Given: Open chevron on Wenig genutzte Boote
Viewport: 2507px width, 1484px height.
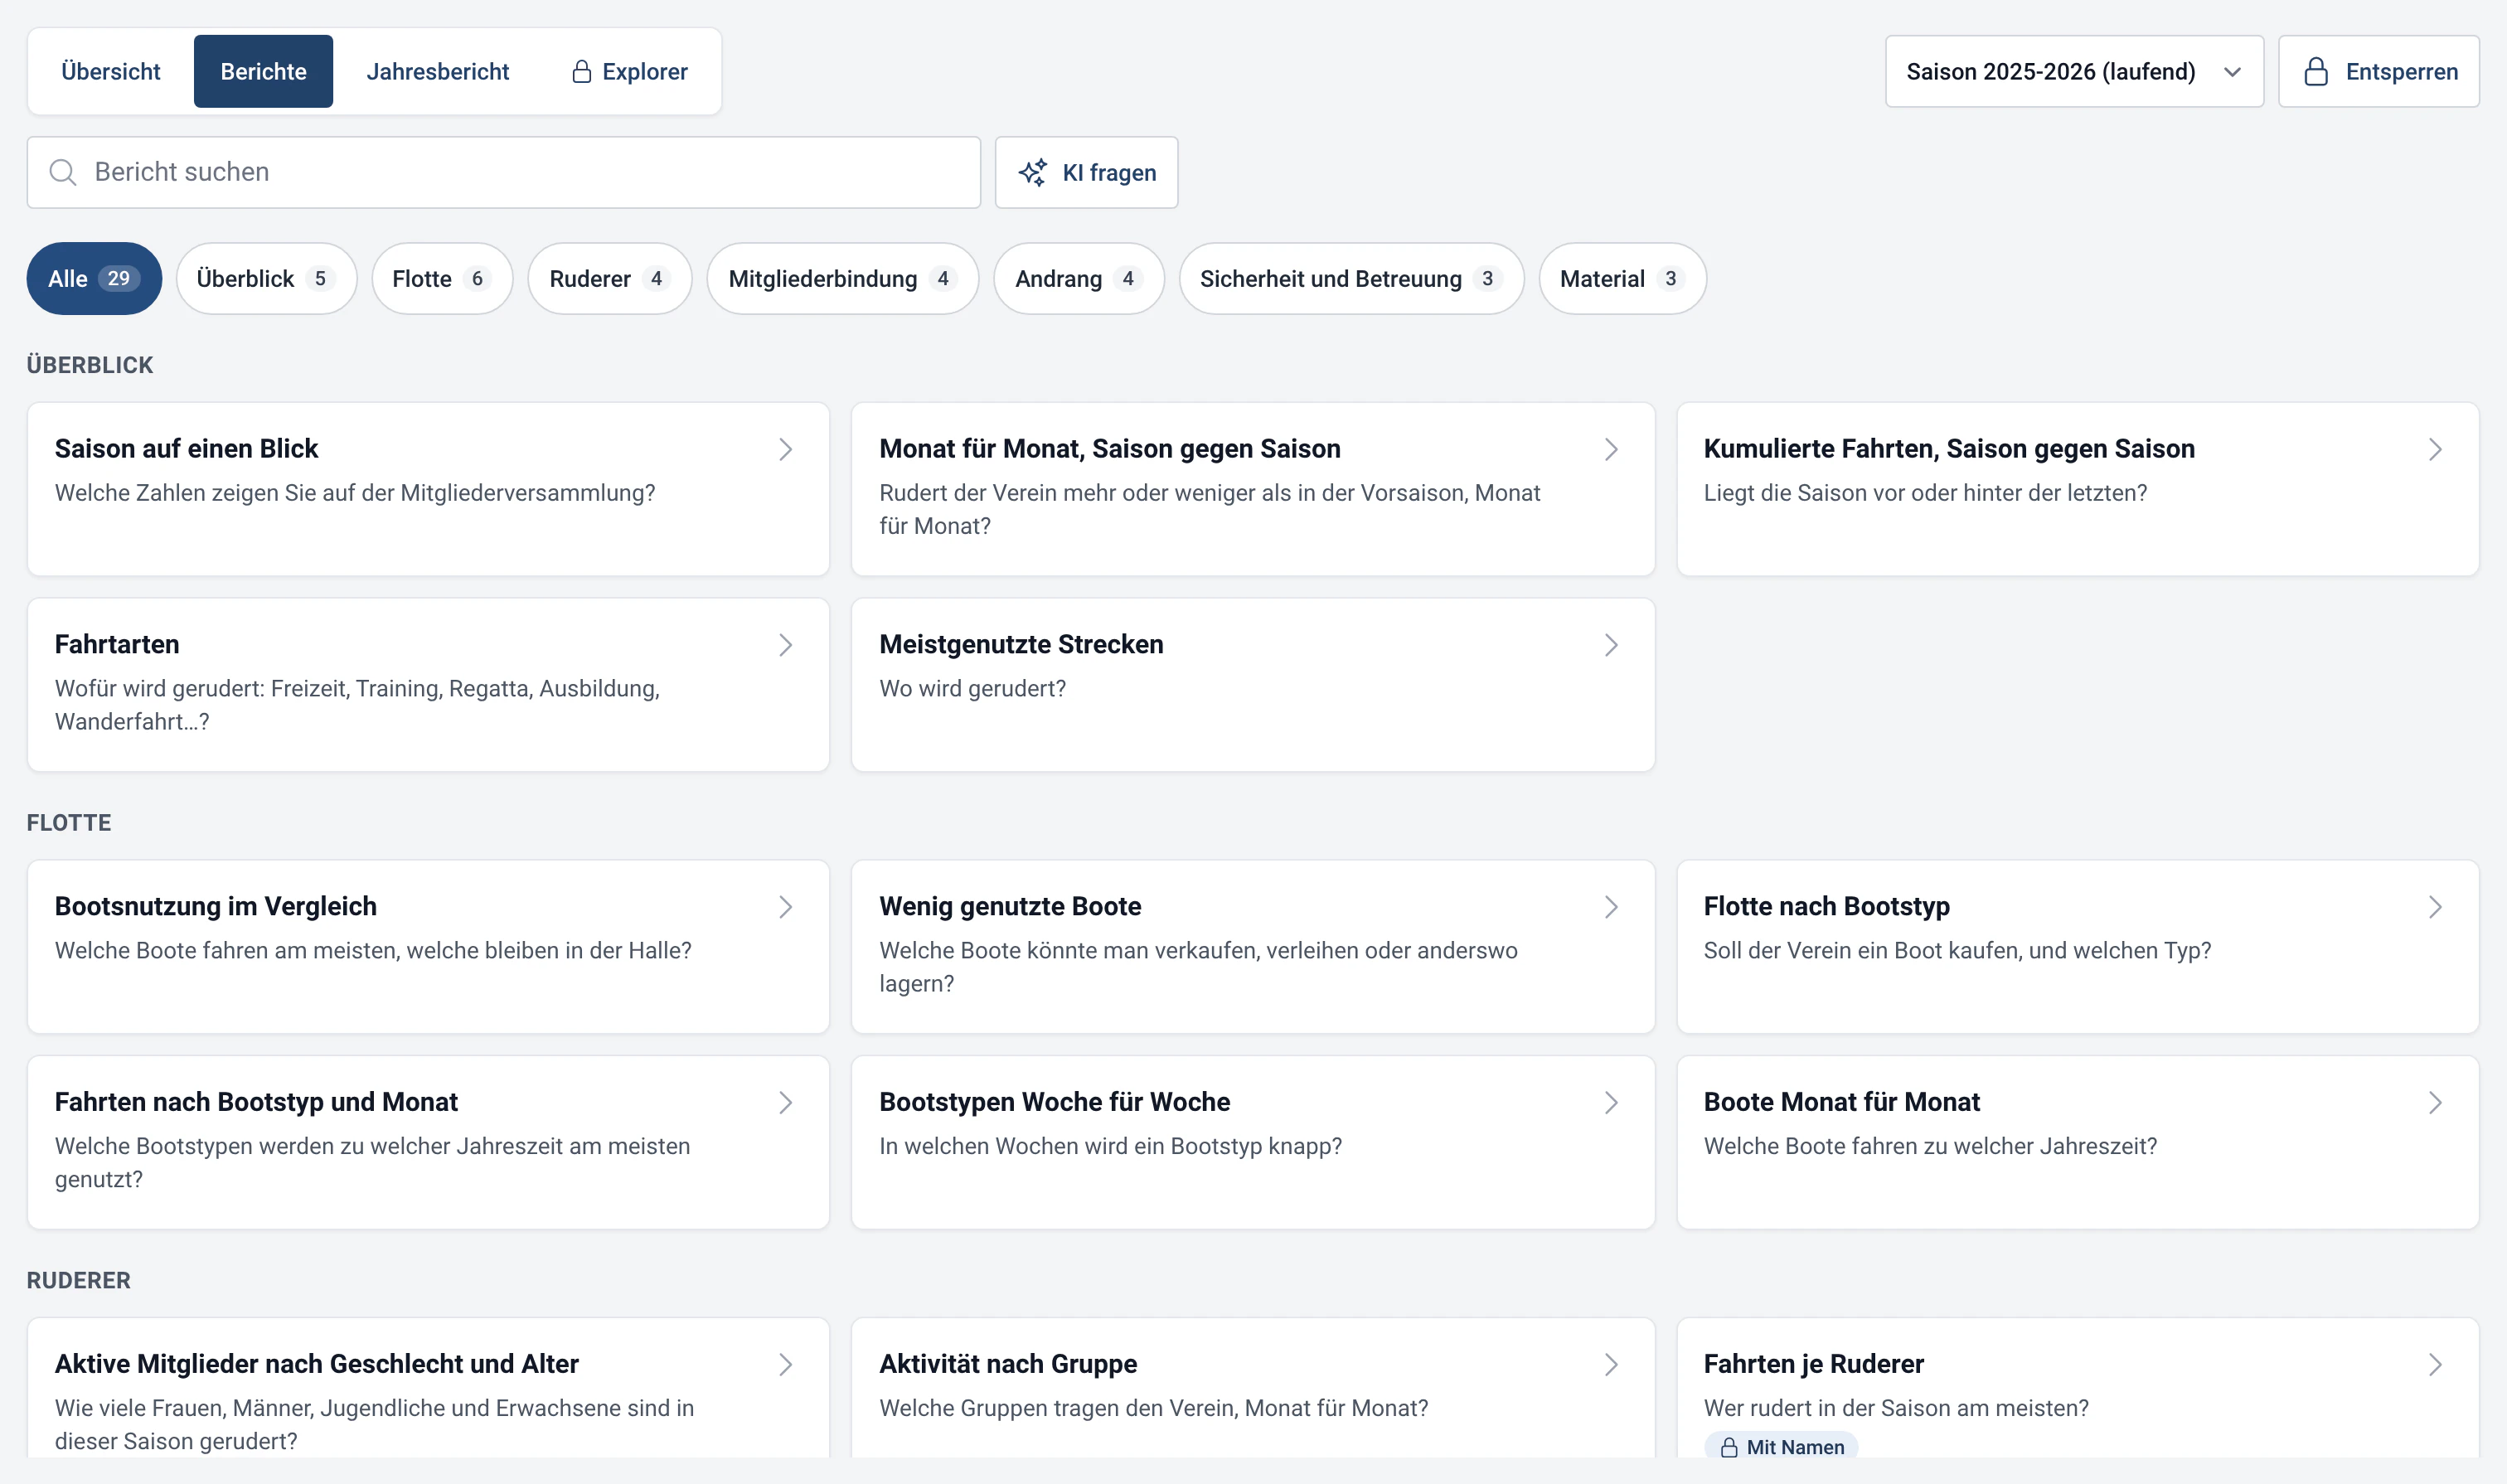Looking at the screenshot, I should tap(1611, 907).
